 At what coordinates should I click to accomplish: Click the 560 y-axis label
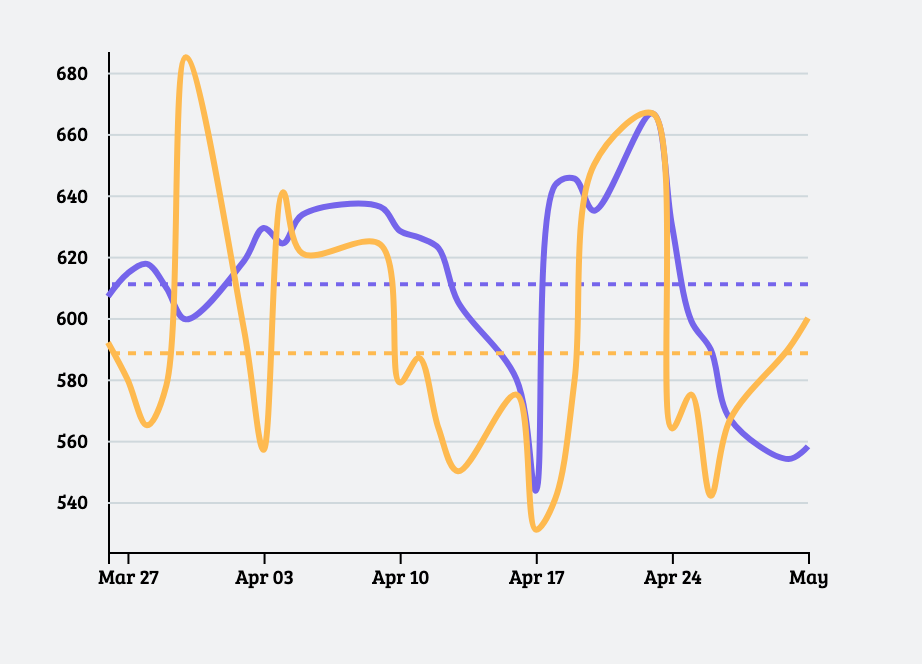[74, 442]
